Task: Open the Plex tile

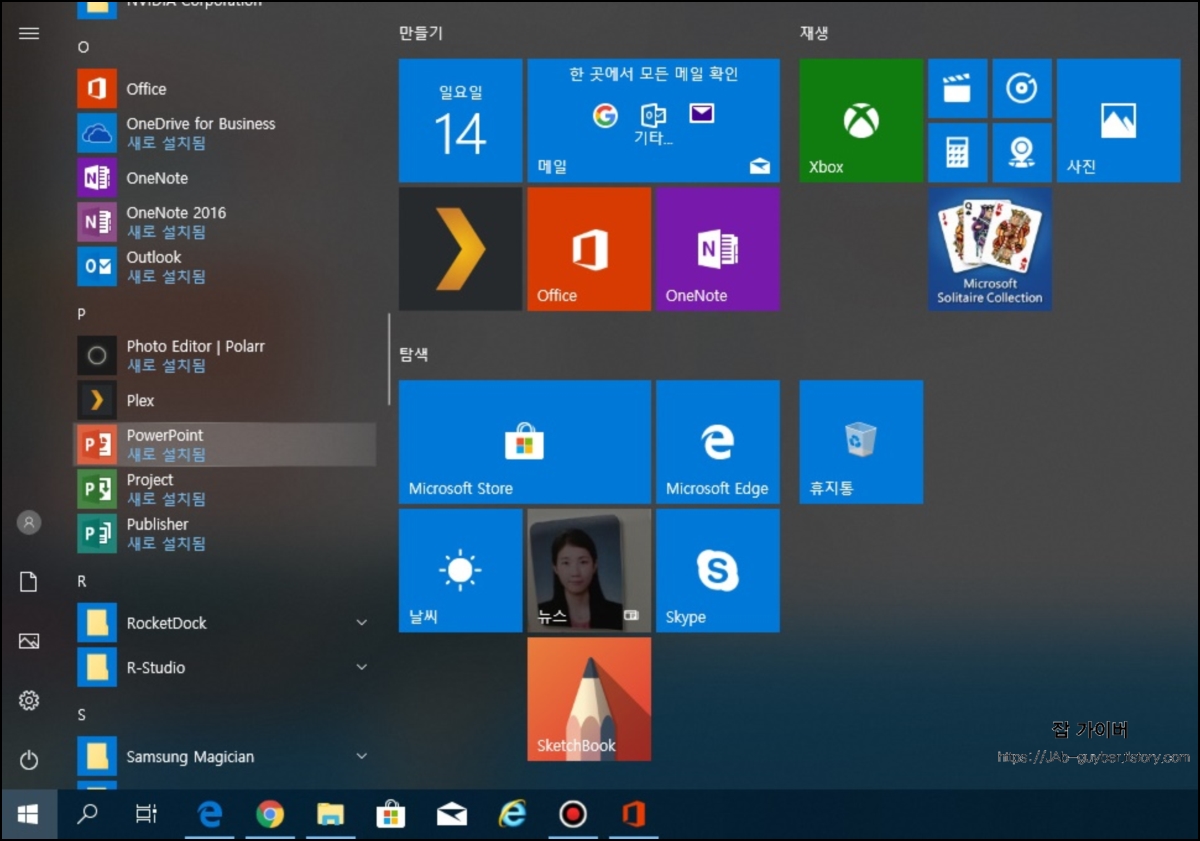Action: [460, 249]
